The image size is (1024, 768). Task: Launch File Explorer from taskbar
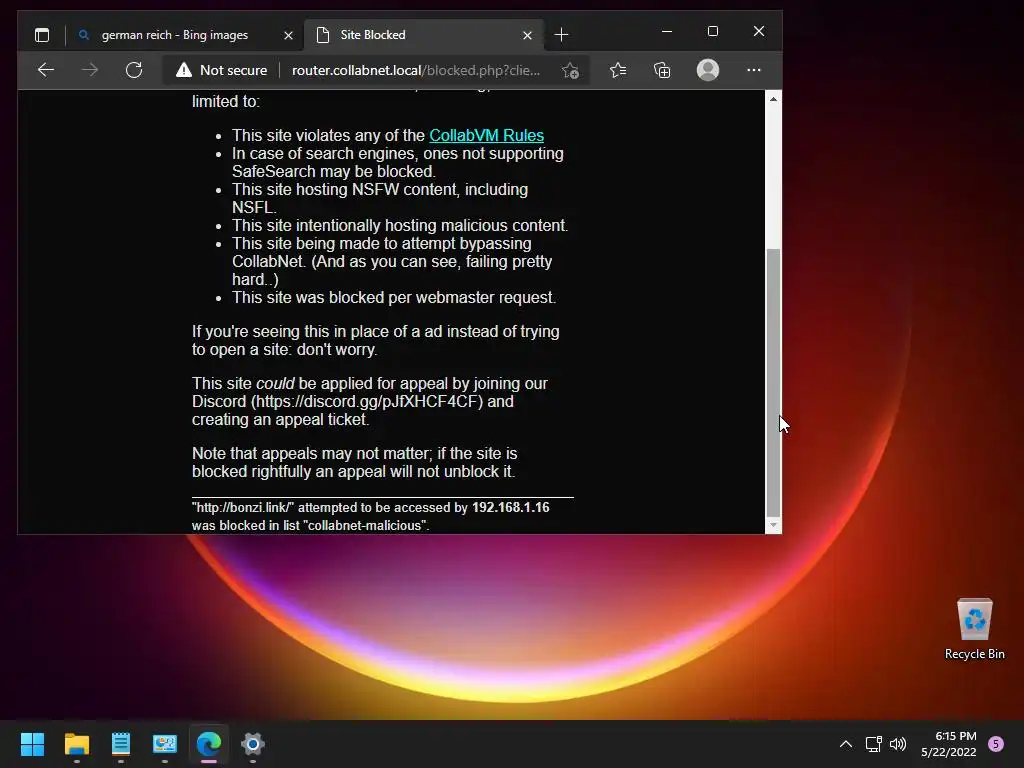coord(76,744)
